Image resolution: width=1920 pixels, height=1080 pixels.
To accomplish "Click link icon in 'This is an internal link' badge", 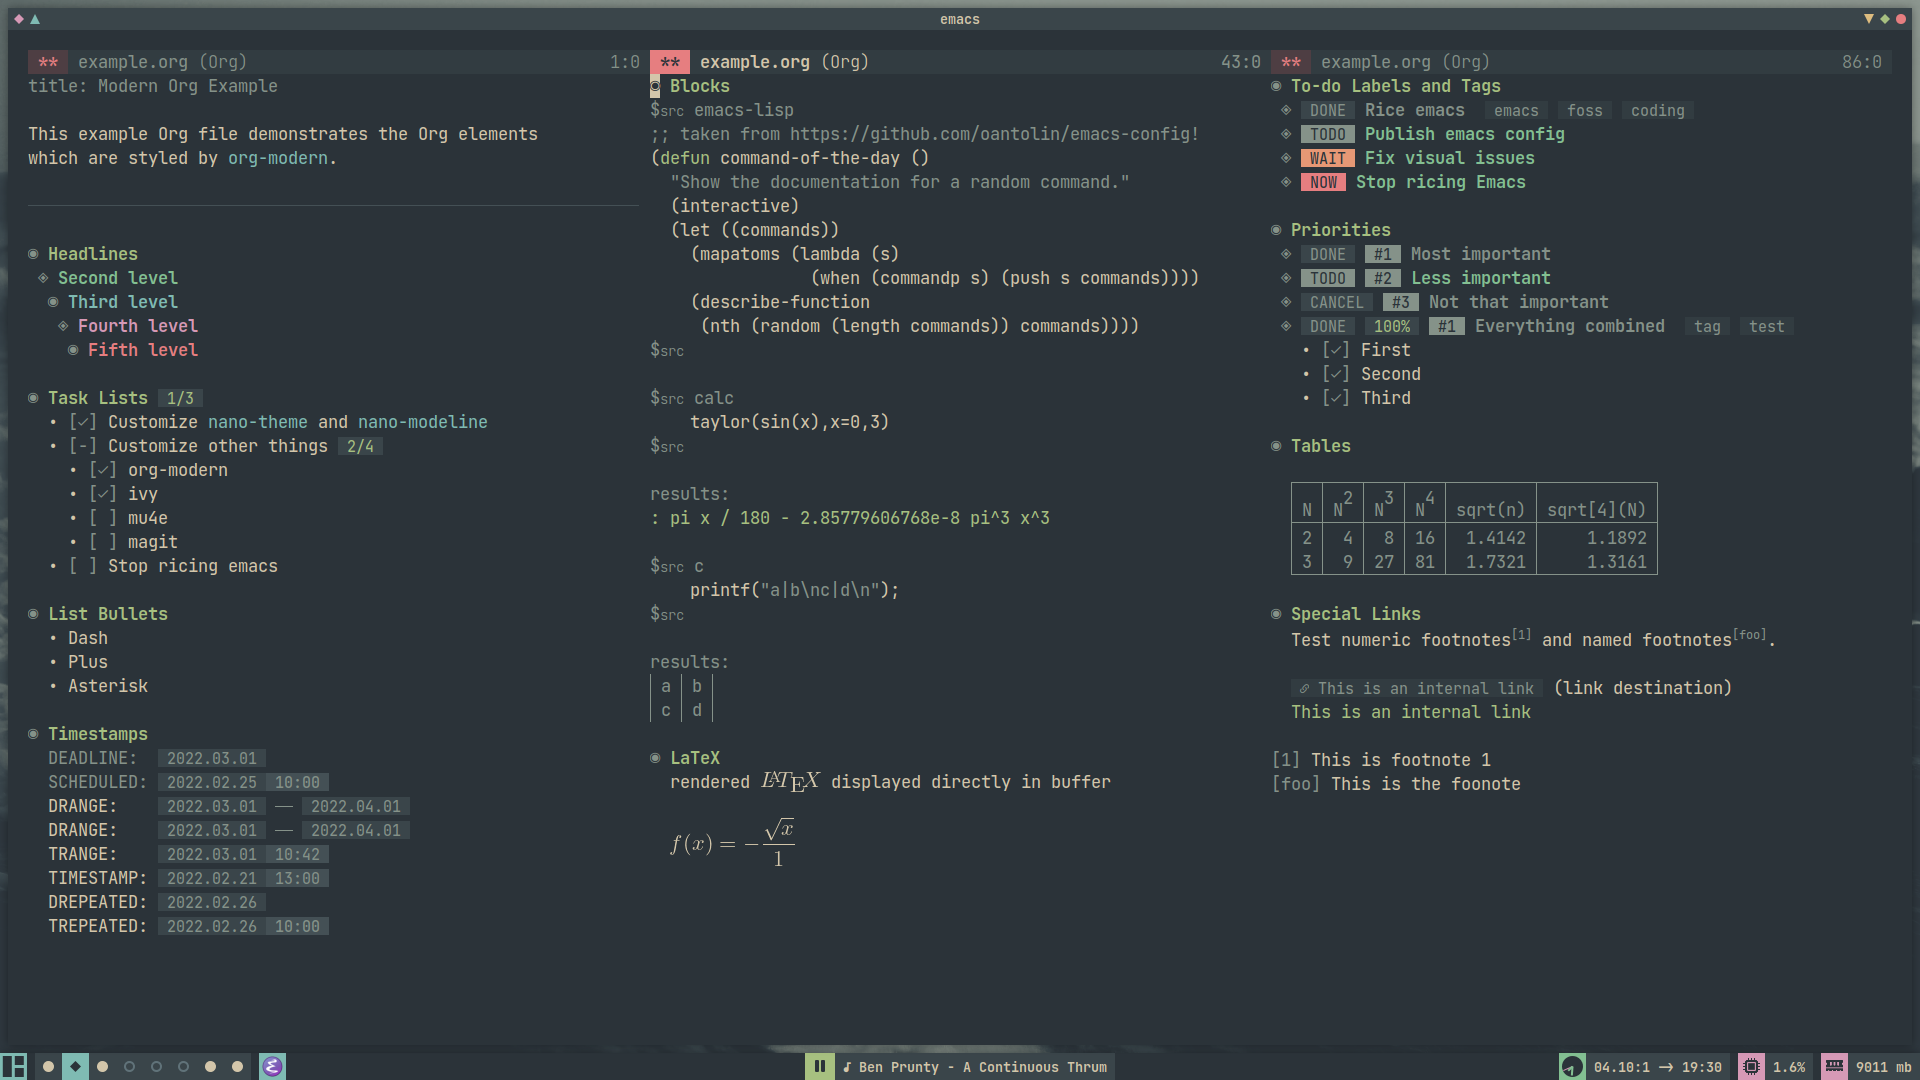I will pos(1304,689).
